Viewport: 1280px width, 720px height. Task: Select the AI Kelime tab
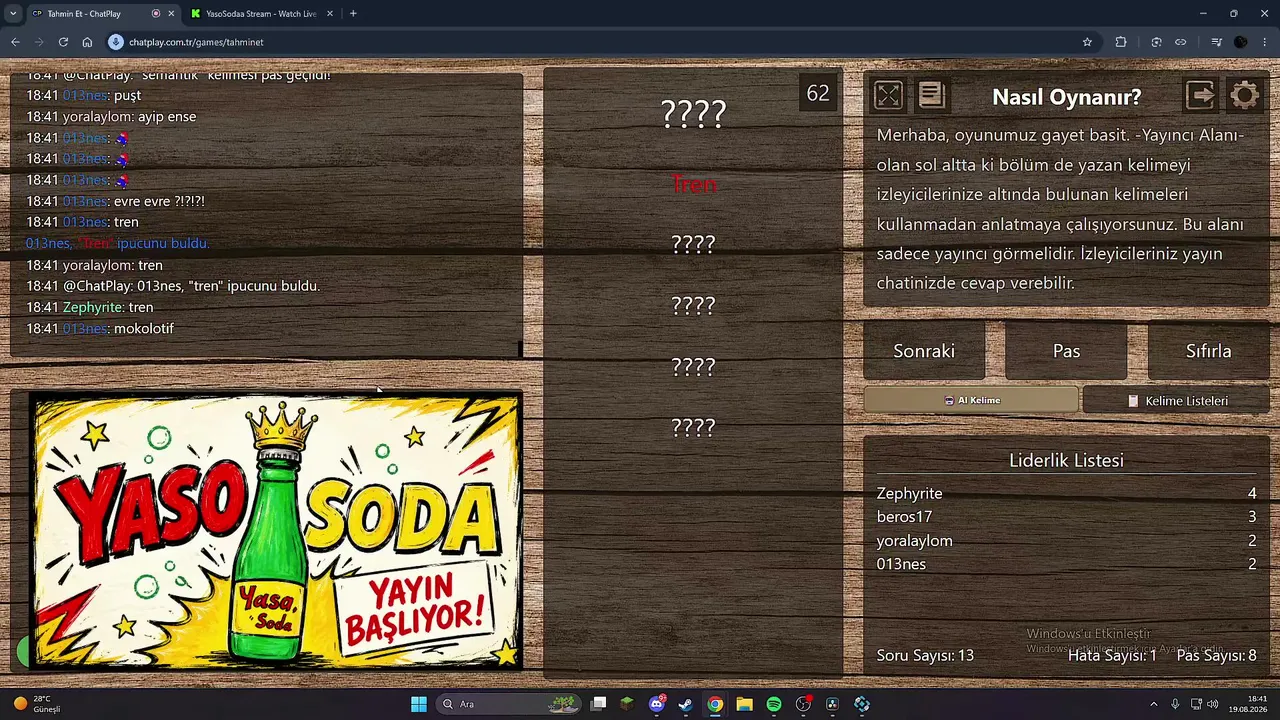click(971, 400)
